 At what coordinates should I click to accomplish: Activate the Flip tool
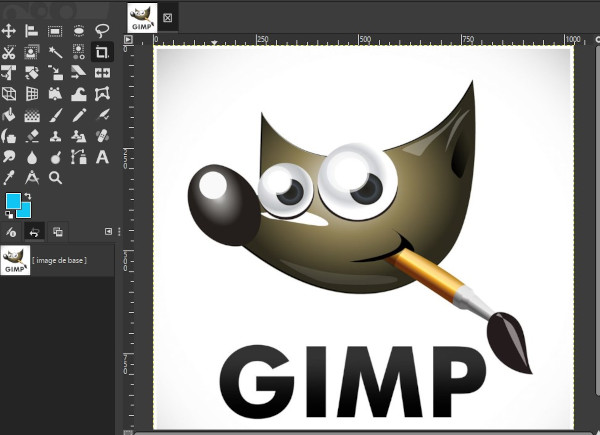pyautogui.click(x=102, y=73)
